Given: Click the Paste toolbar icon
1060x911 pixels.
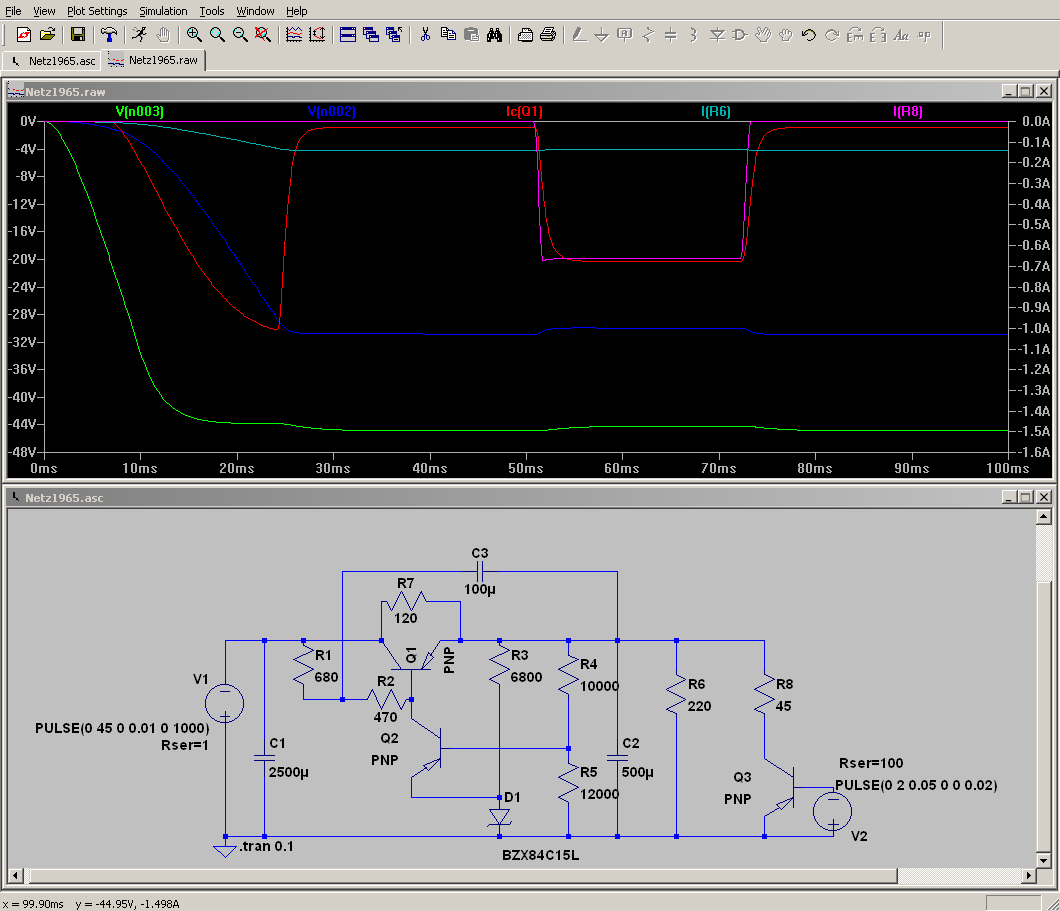Looking at the screenshot, I should (471, 34).
